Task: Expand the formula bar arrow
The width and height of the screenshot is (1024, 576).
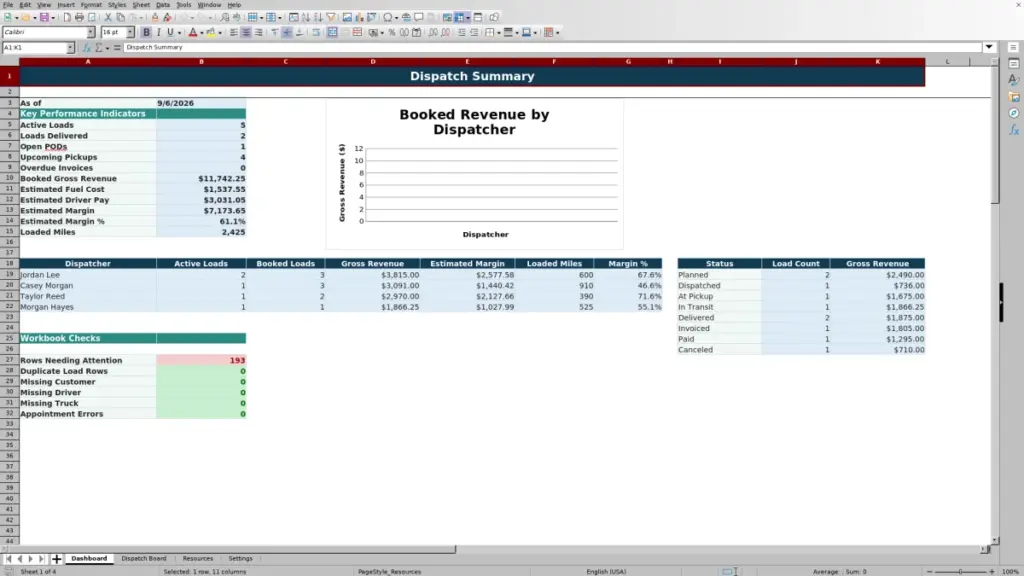Action: [x=989, y=47]
